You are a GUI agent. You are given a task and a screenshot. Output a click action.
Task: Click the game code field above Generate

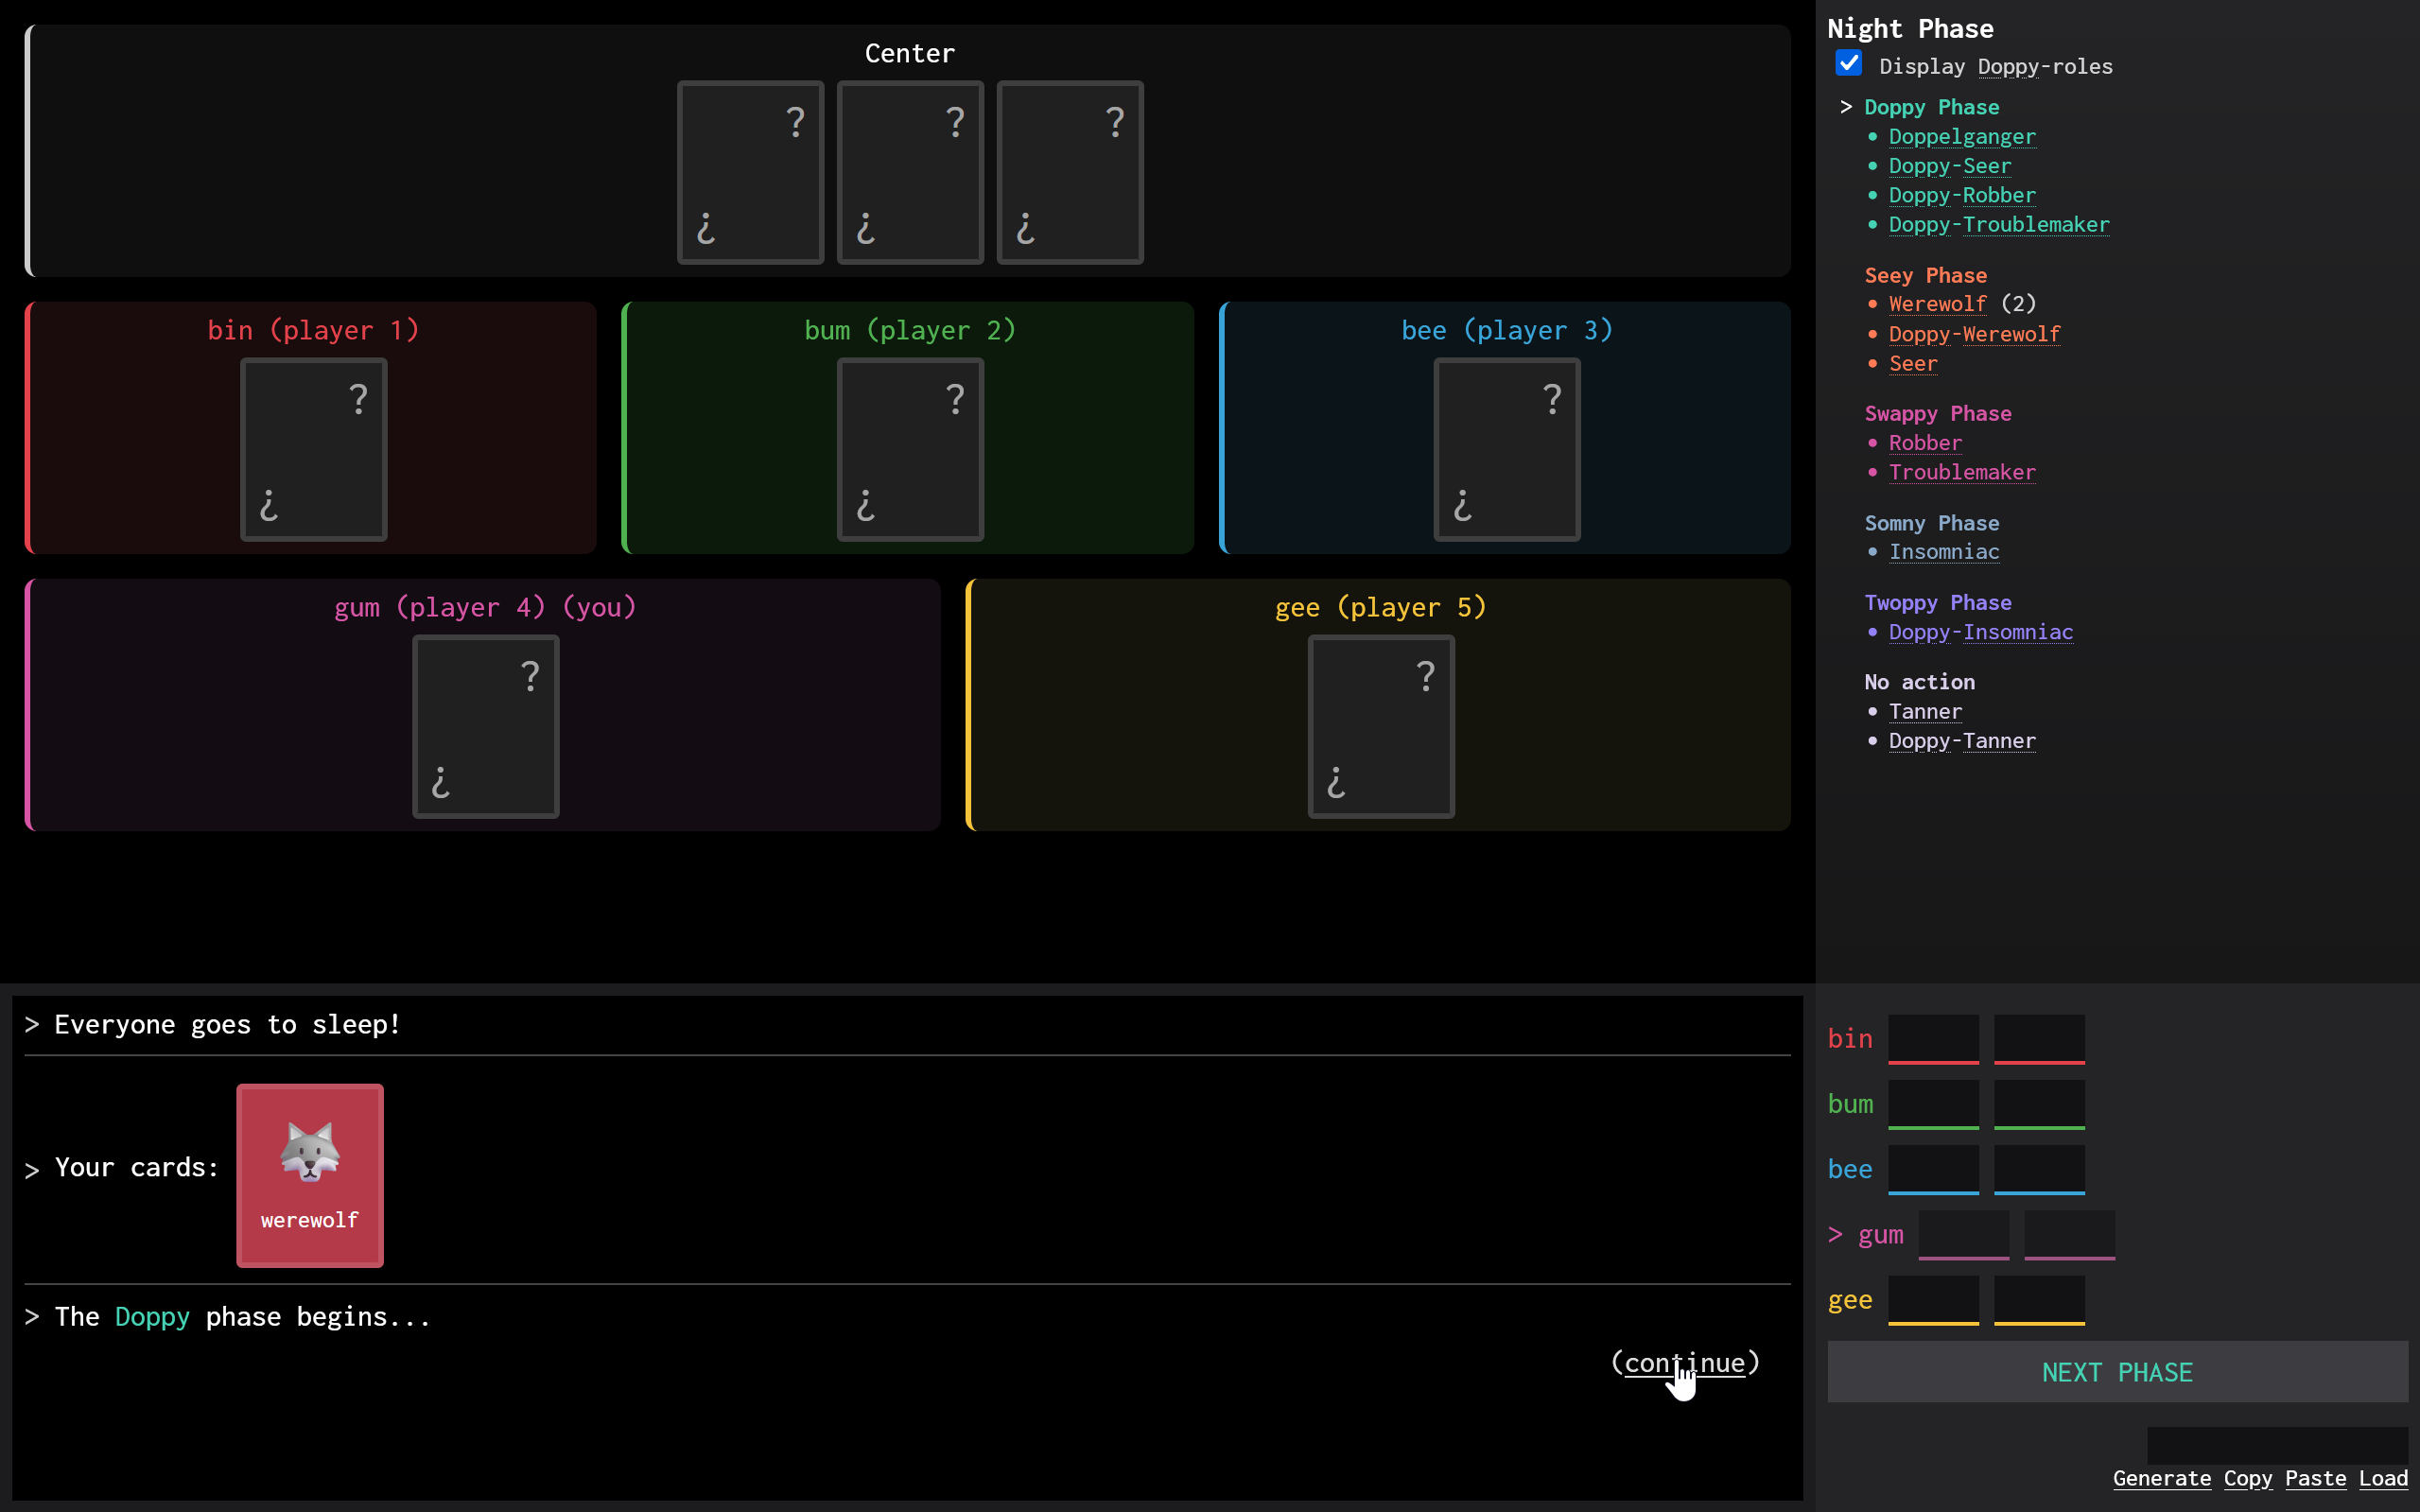point(2277,1445)
